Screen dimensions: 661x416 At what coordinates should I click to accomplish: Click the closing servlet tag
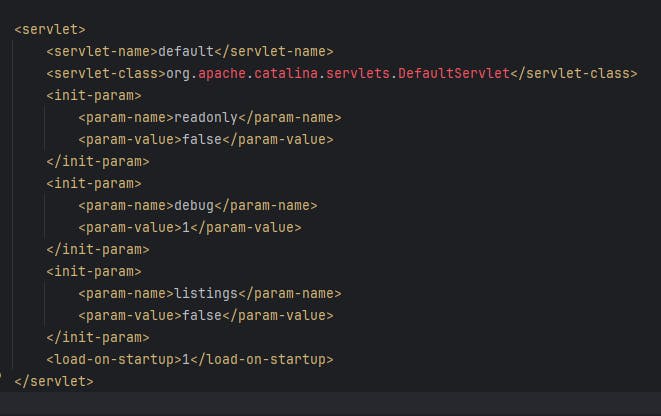[x=54, y=381]
